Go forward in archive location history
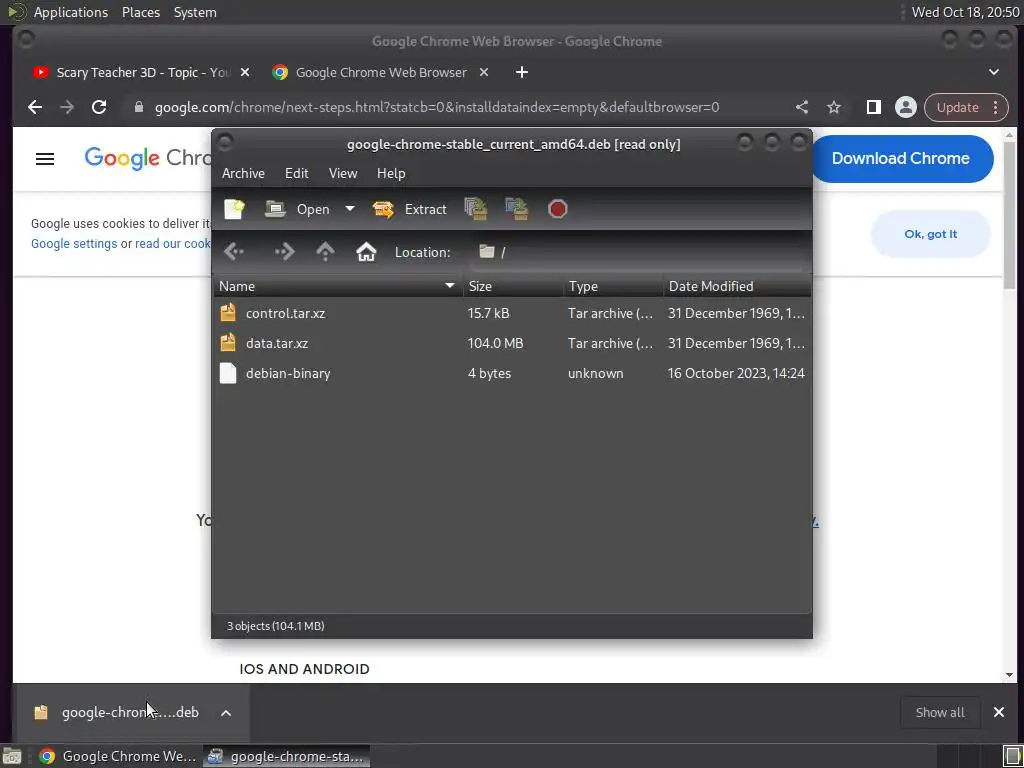The width and height of the screenshot is (1024, 768). [x=284, y=252]
